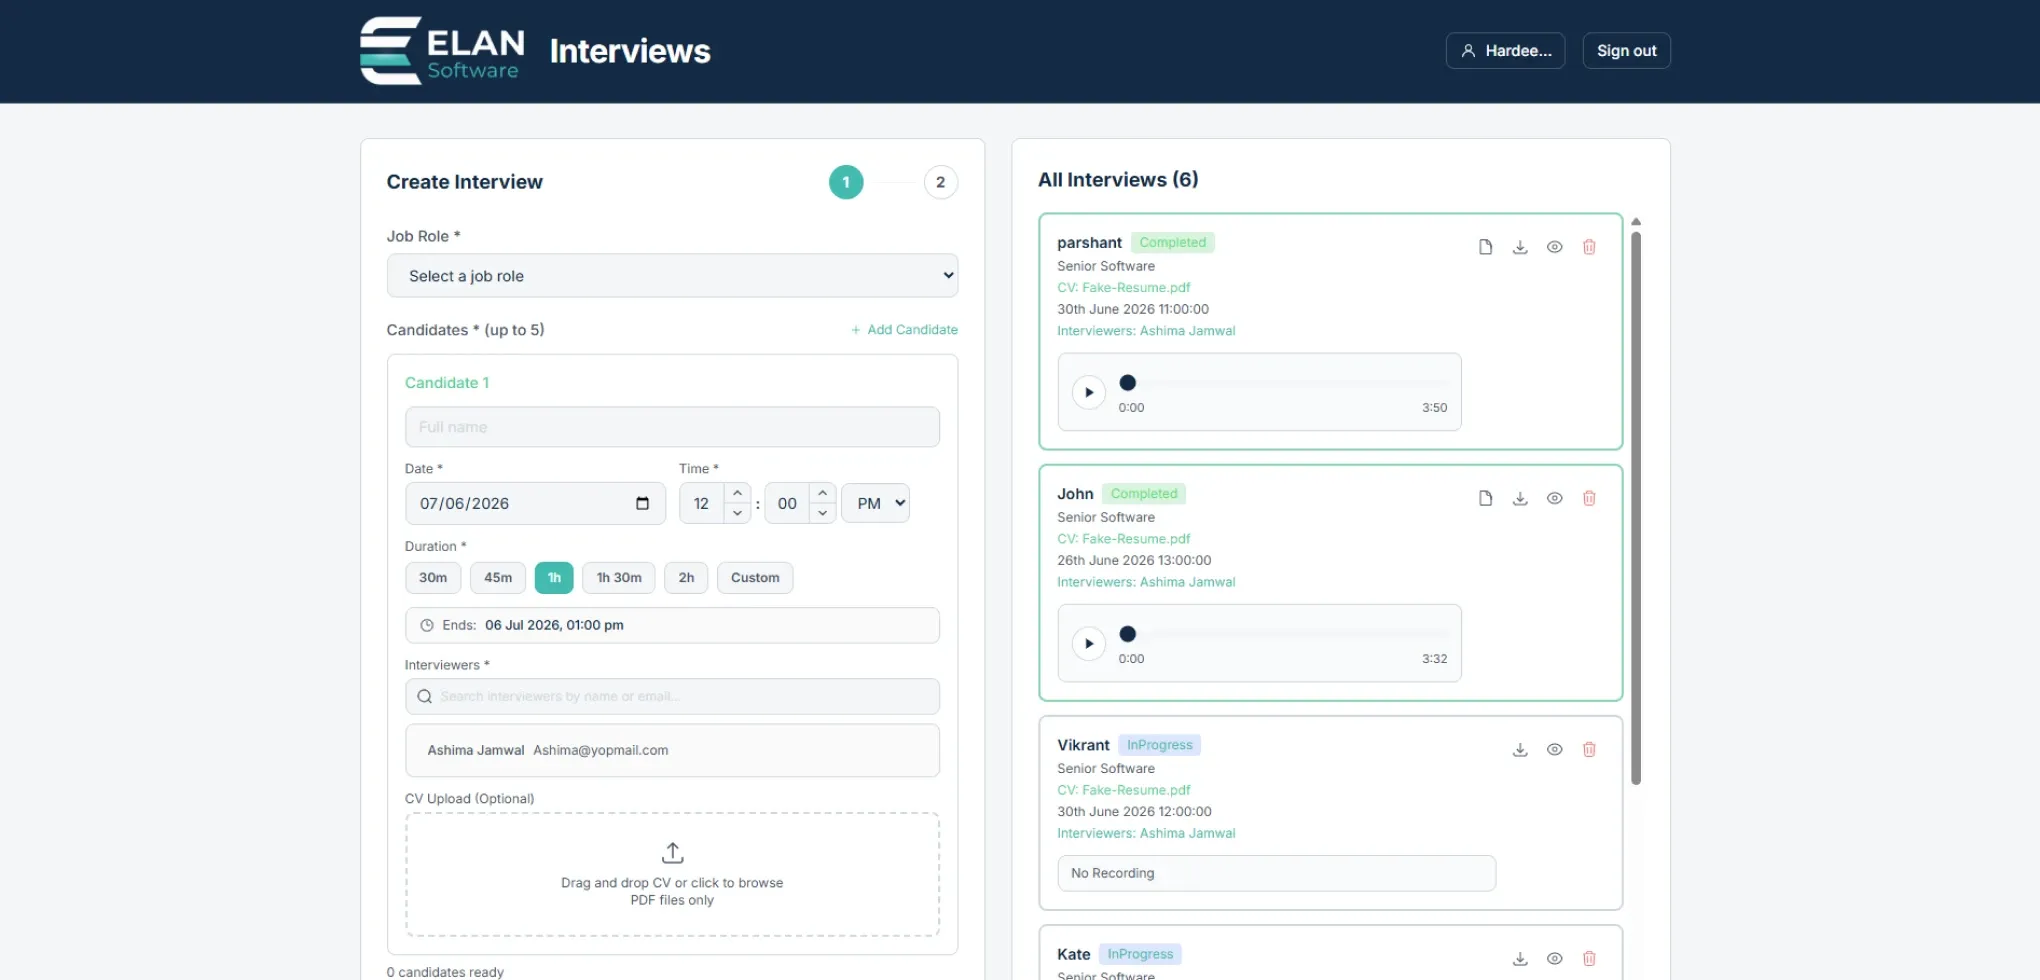Download parshant's interview recording
Viewport: 2040px width, 980px height.
(x=1520, y=247)
